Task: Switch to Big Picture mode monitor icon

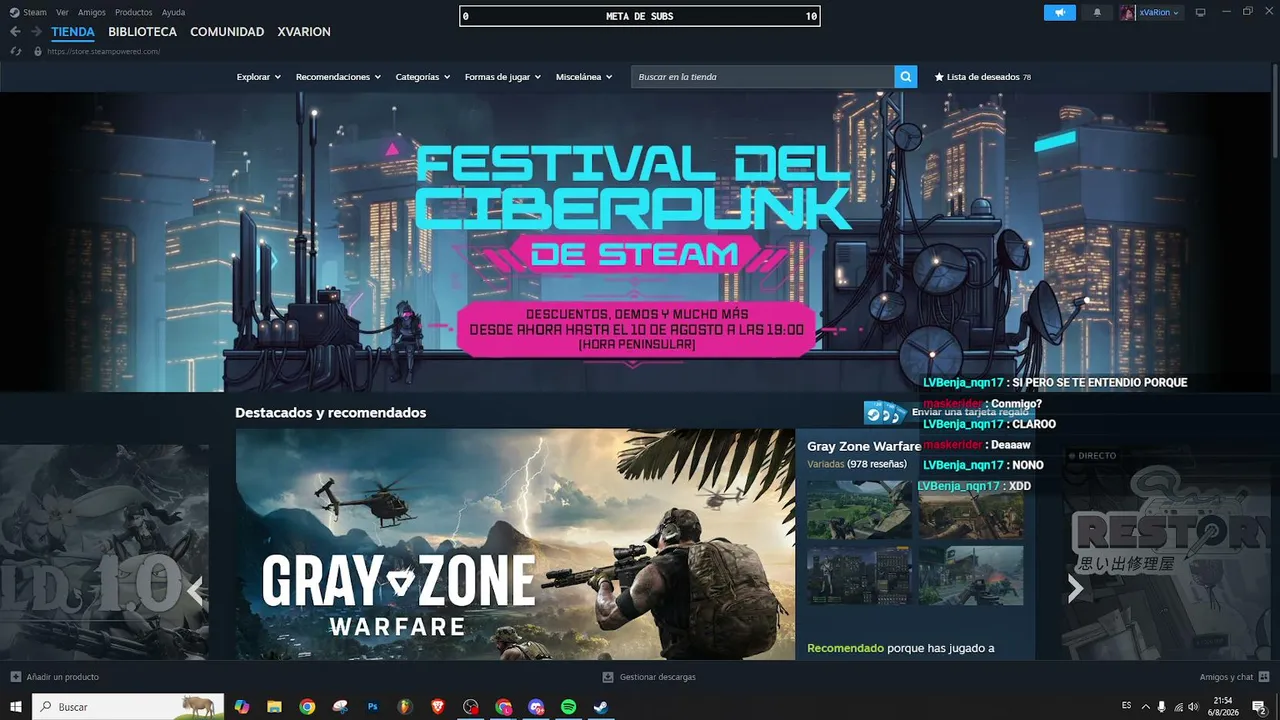Action: click(1201, 12)
